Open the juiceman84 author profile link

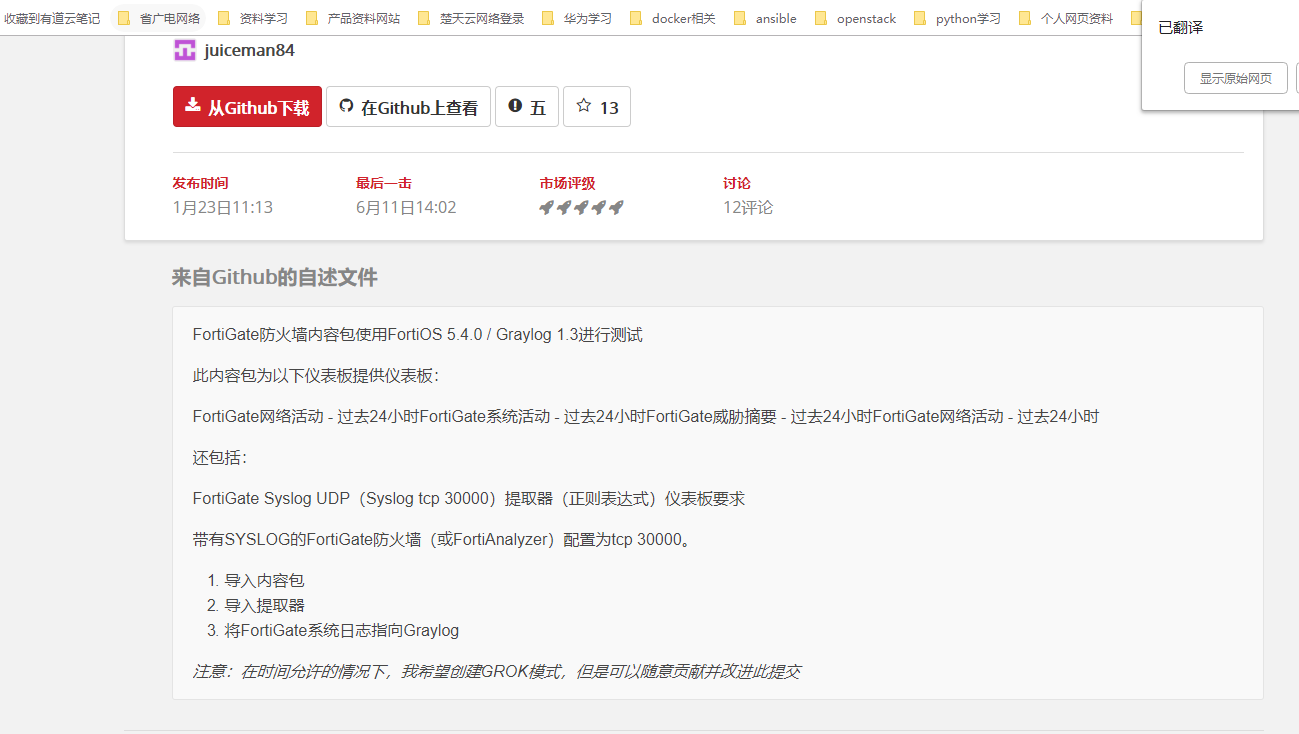pos(250,51)
